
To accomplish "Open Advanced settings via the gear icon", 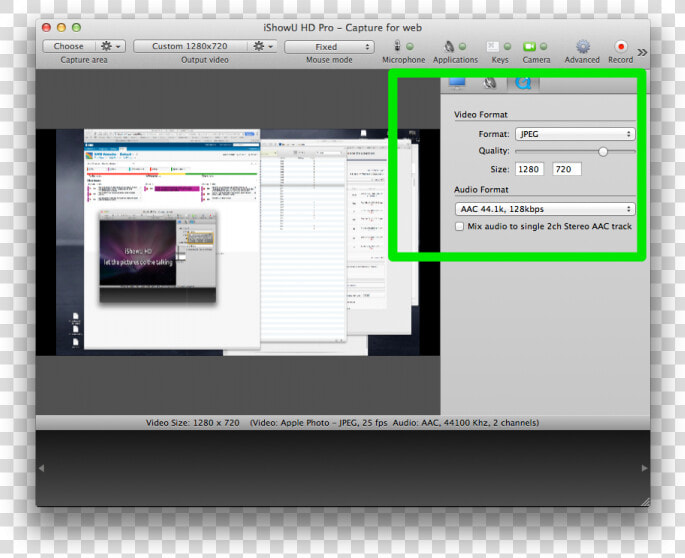I will 582,46.
